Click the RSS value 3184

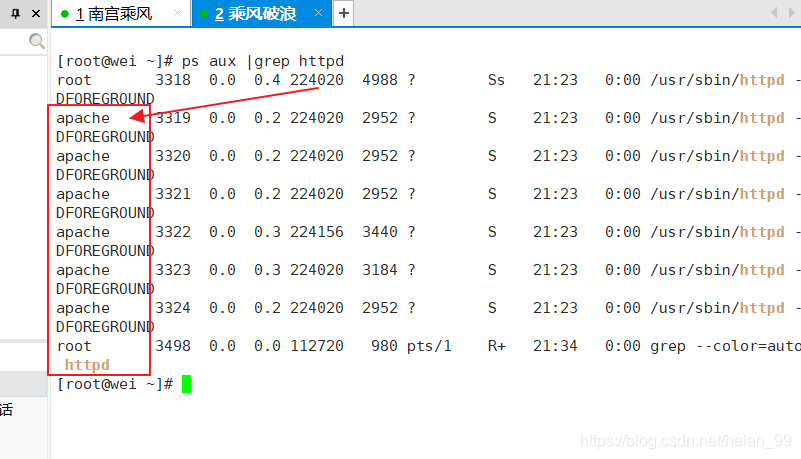point(380,270)
